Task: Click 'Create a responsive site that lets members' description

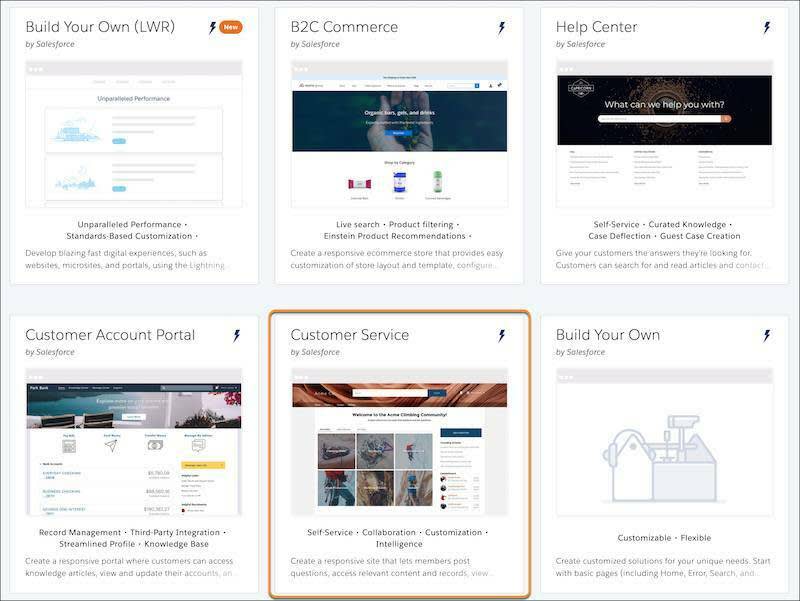Action: click(x=390, y=567)
